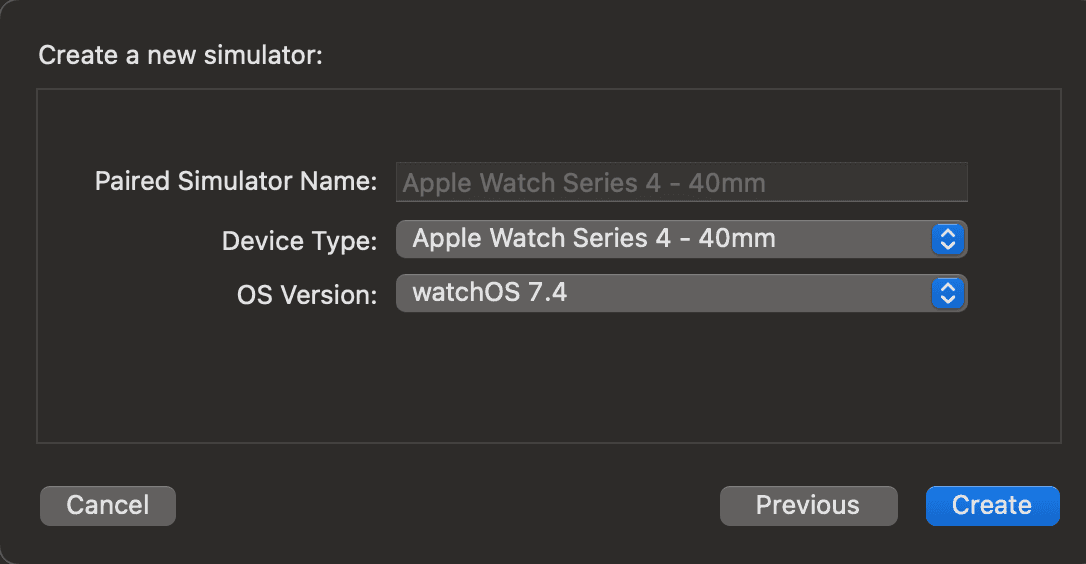Cancel the new simulator dialog

[x=108, y=506]
